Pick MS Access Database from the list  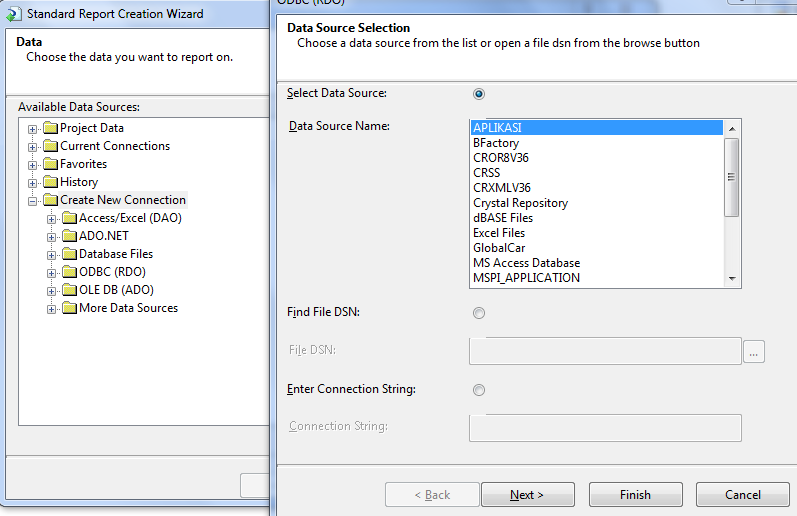tap(526, 263)
